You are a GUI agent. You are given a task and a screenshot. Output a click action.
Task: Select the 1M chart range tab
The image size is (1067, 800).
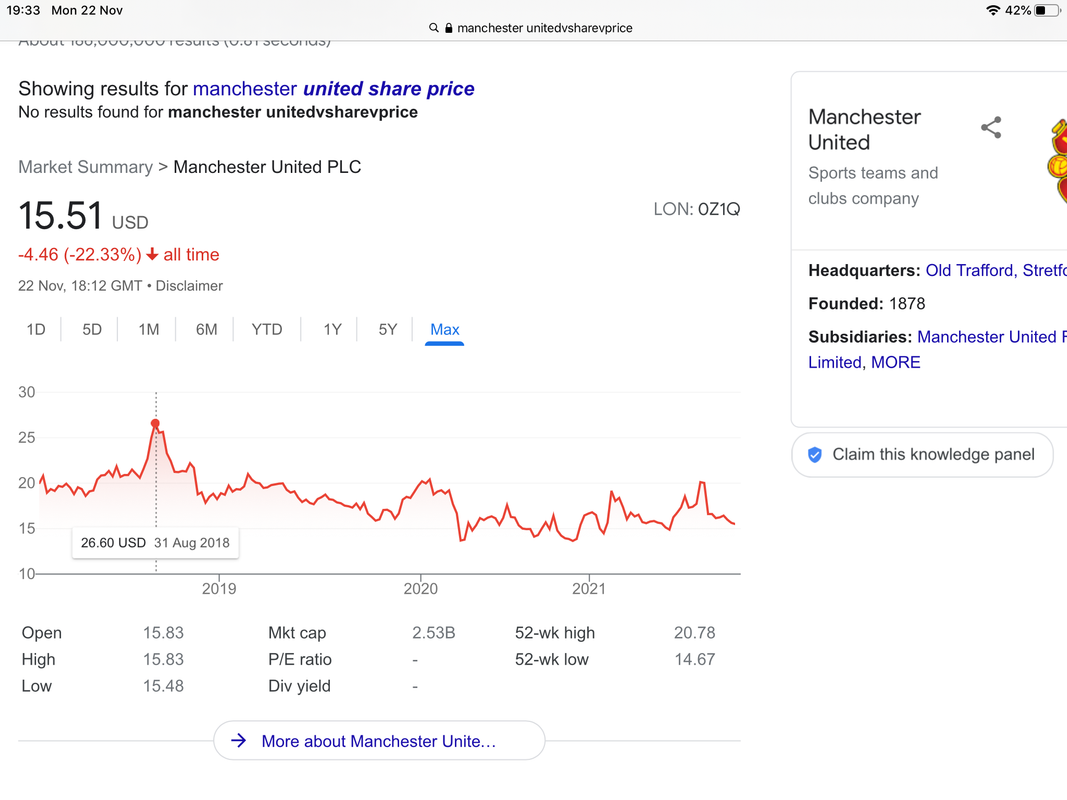pyautogui.click(x=149, y=330)
